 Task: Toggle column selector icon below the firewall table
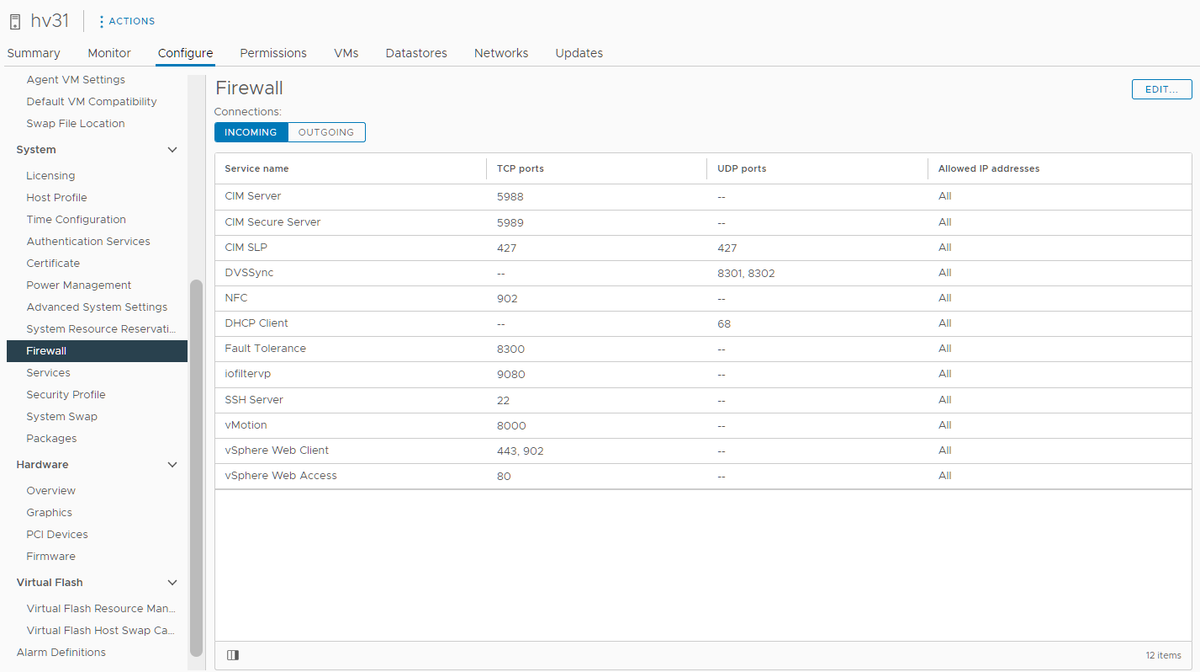tap(233, 655)
